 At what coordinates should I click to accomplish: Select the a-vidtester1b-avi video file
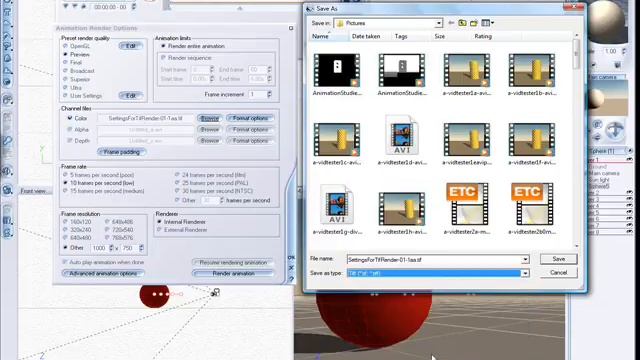coord(531,70)
